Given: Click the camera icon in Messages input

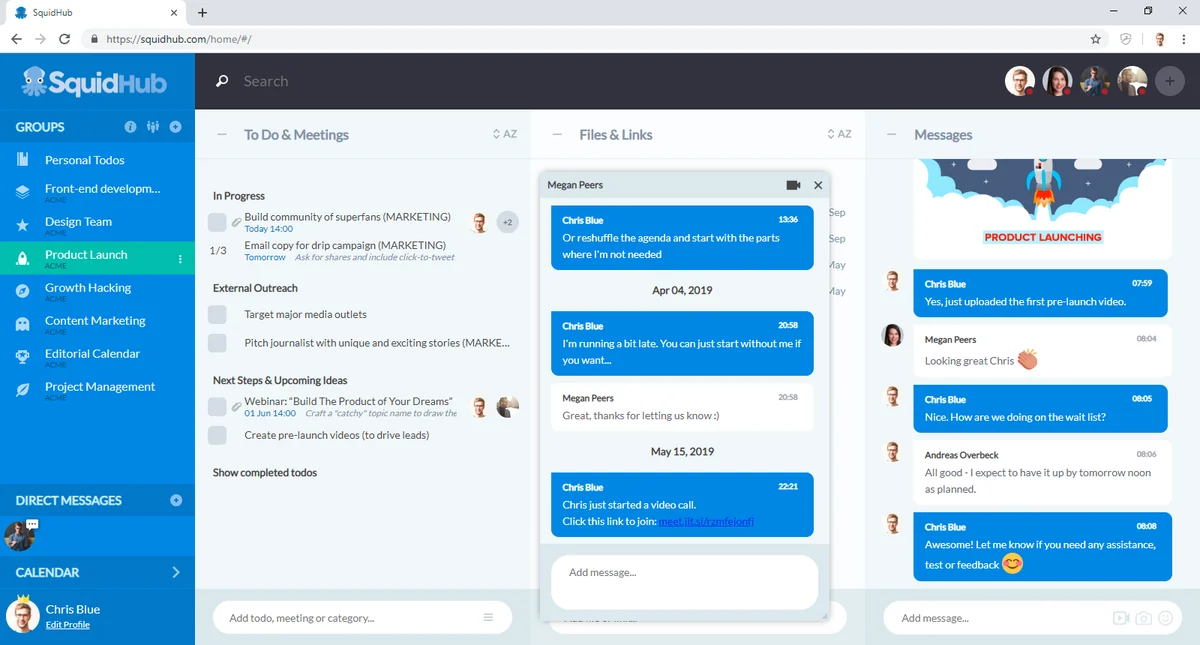Looking at the screenshot, I should coord(1143,618).
